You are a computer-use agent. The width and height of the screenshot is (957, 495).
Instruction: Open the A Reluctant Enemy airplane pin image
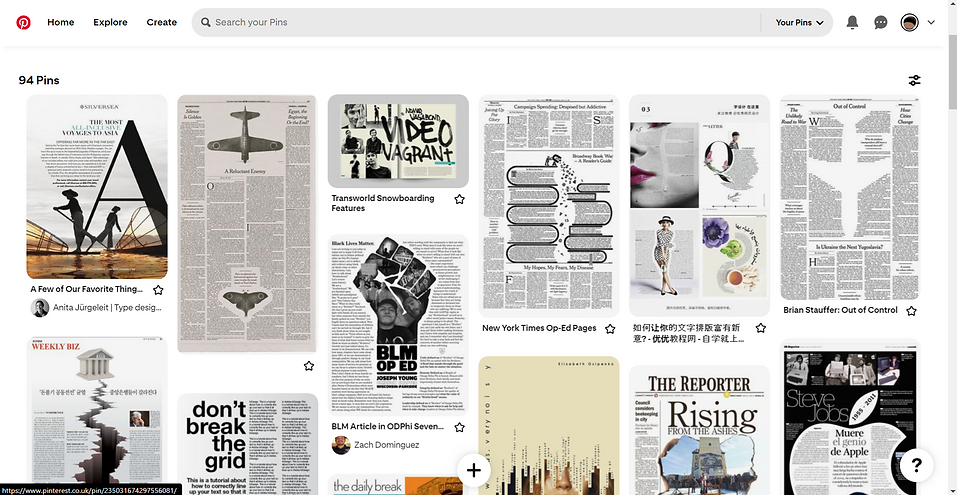[x=248, y=224]
